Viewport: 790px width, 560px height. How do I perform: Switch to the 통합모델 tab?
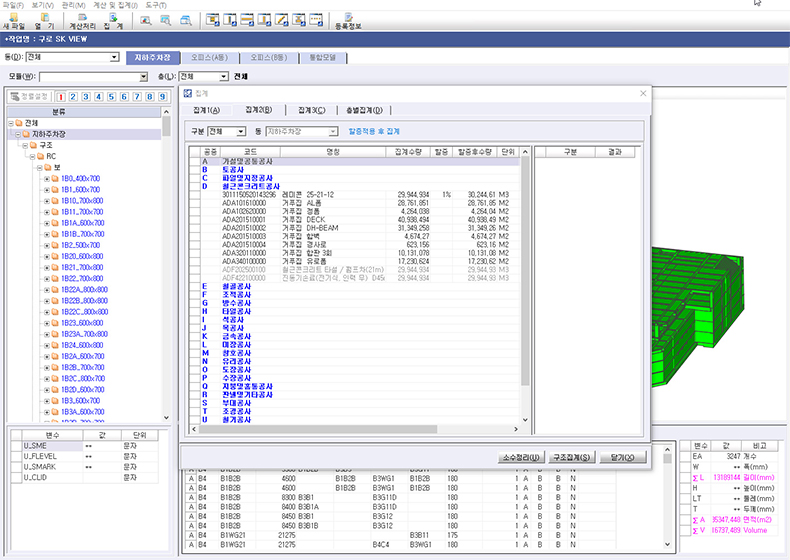tap(322, 58)
